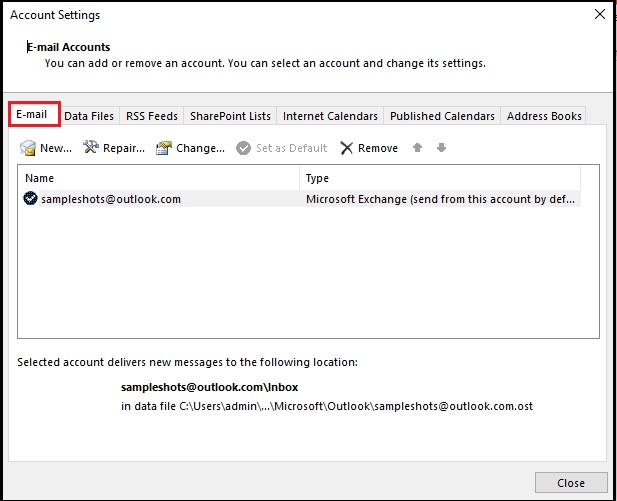Switch to the Data Files tab
This screenshot has height=501, width=617.
tap(89, 116)
